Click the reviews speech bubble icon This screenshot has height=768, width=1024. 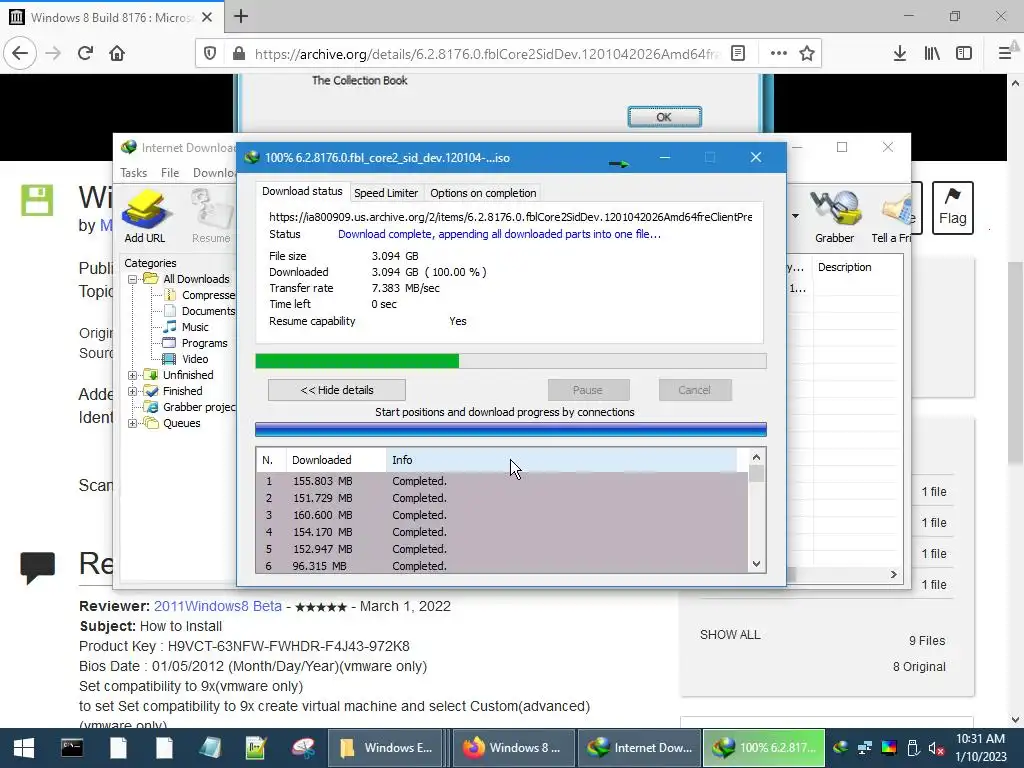(x=37, y=567)
